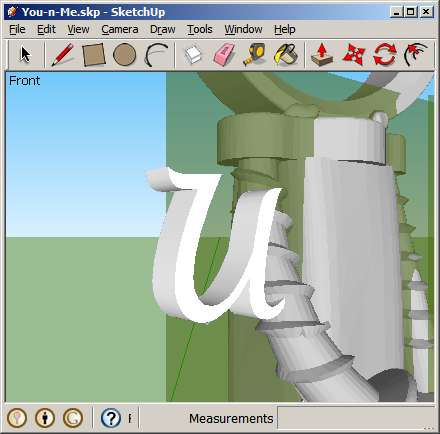The height and width of the screenshot is (434, 440).
Task: Click the Front view label text
Action: pyautogui.click(x=24, y=81)
